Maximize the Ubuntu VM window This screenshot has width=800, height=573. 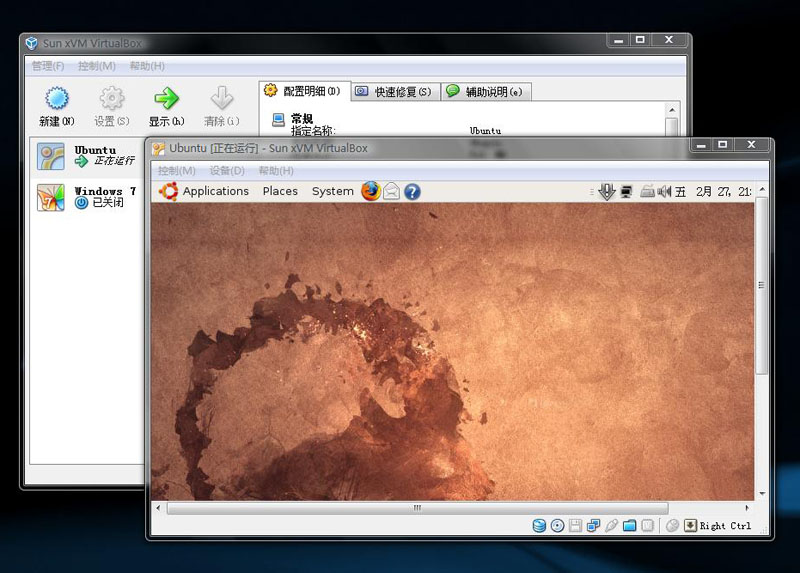(722, 145)
